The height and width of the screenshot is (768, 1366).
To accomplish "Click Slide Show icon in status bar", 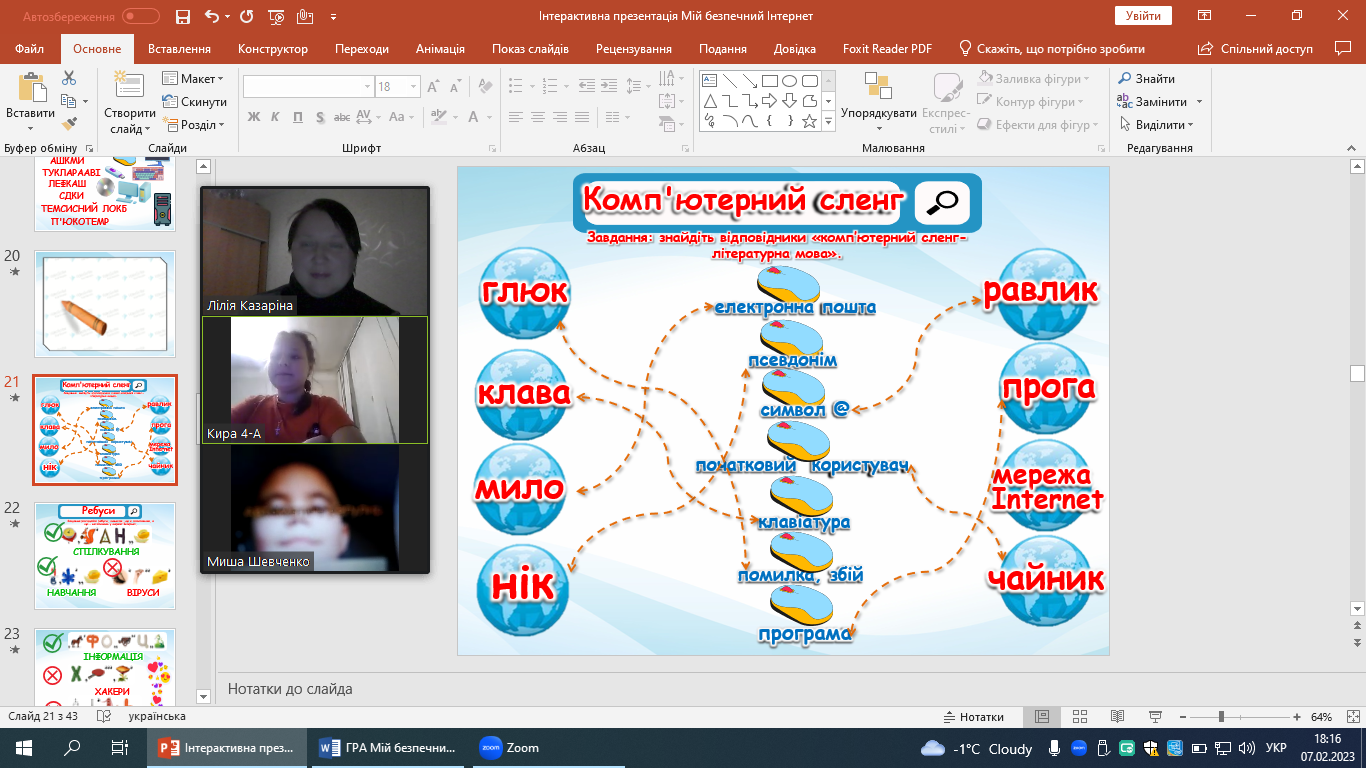I will (1153, 717).
